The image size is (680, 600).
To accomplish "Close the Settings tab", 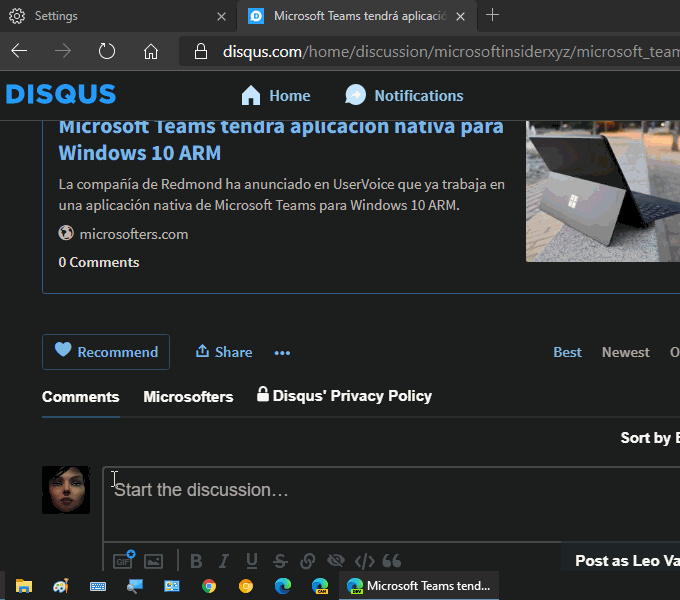I will [x=221, y=16].
